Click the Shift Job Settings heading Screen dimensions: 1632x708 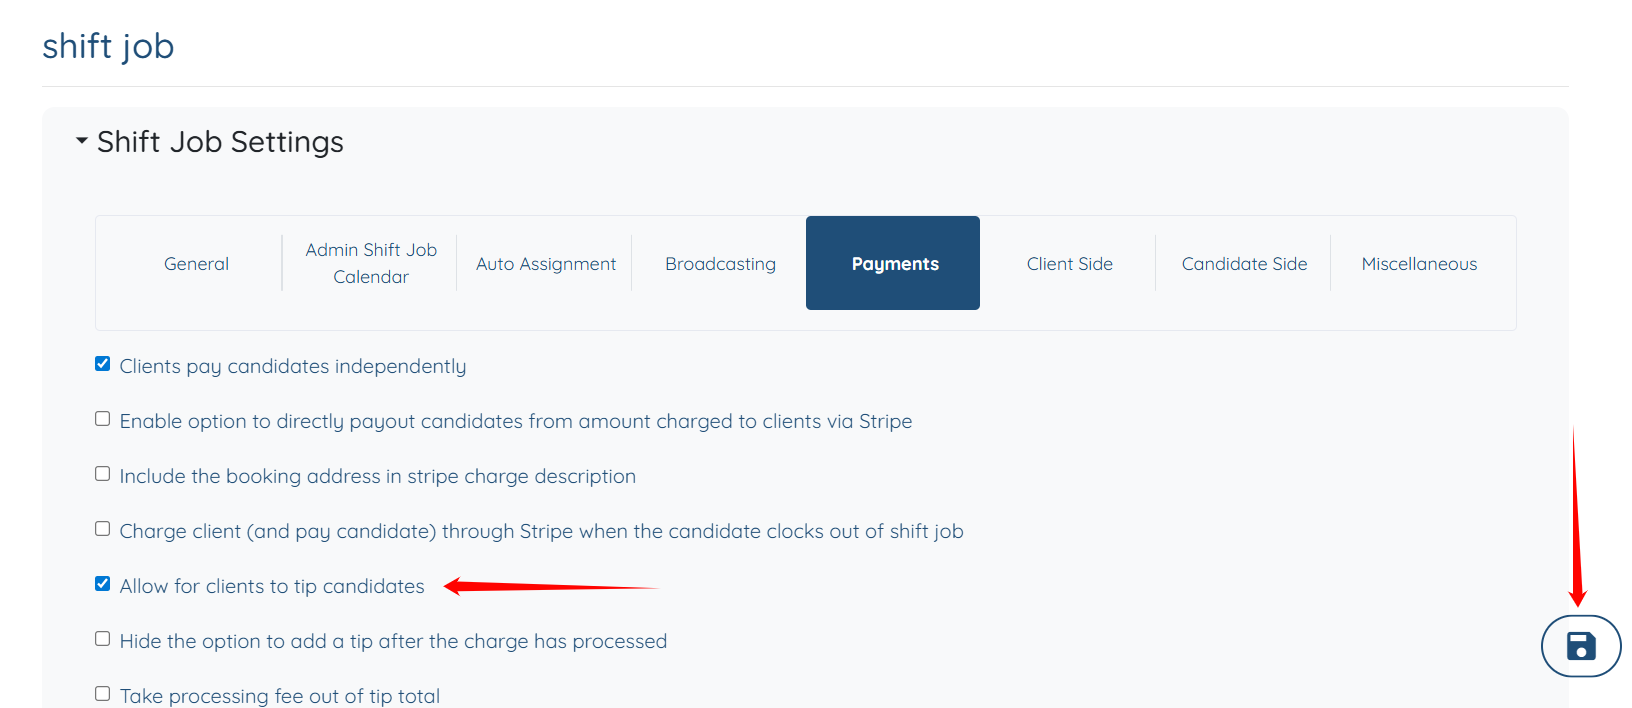[220, 142]
